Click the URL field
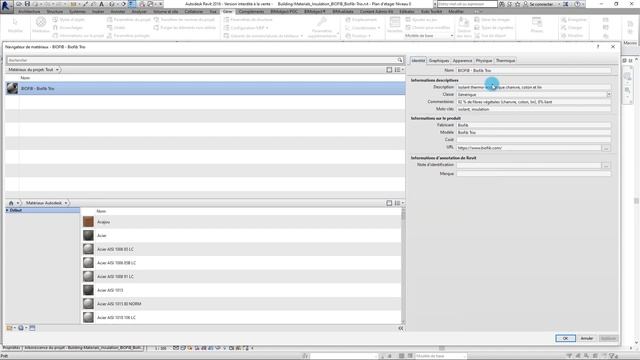Screen dimensions: 640x360 529,148
